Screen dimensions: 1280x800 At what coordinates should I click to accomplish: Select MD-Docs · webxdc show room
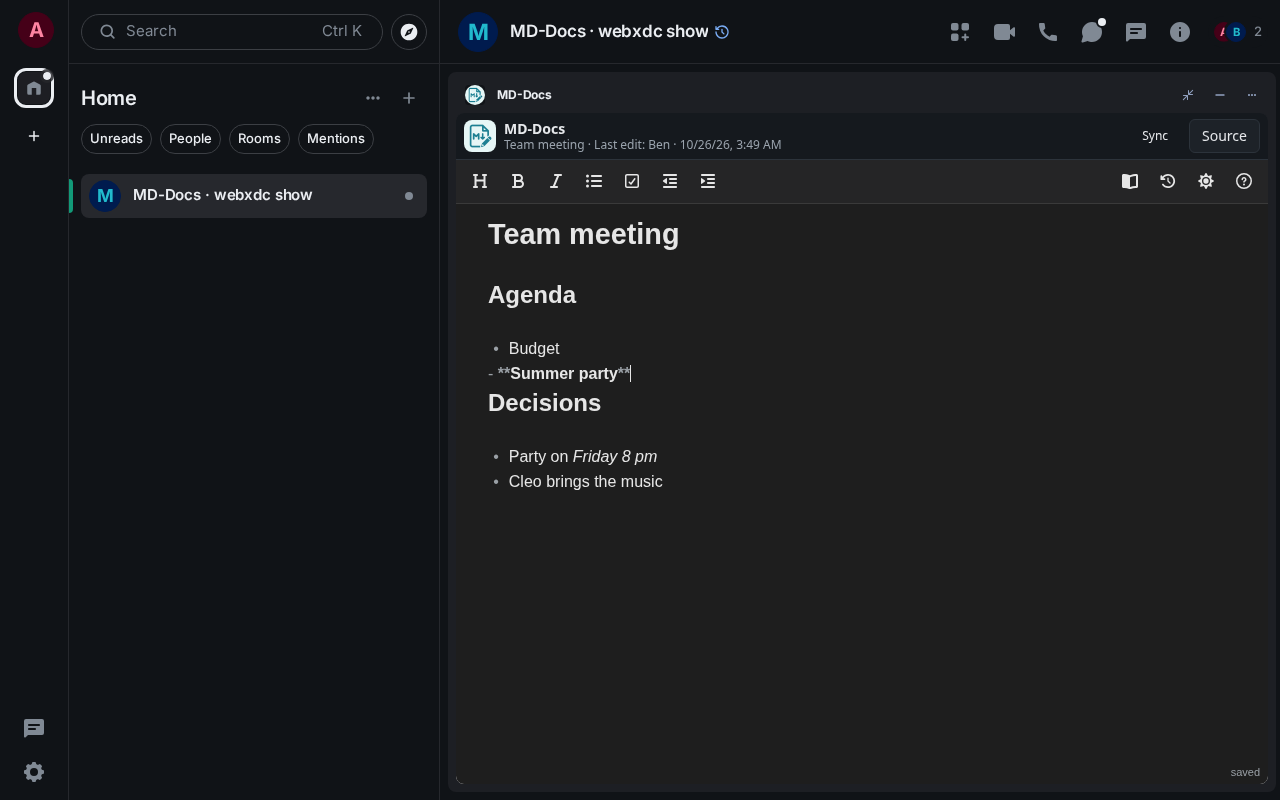point(254,196)
